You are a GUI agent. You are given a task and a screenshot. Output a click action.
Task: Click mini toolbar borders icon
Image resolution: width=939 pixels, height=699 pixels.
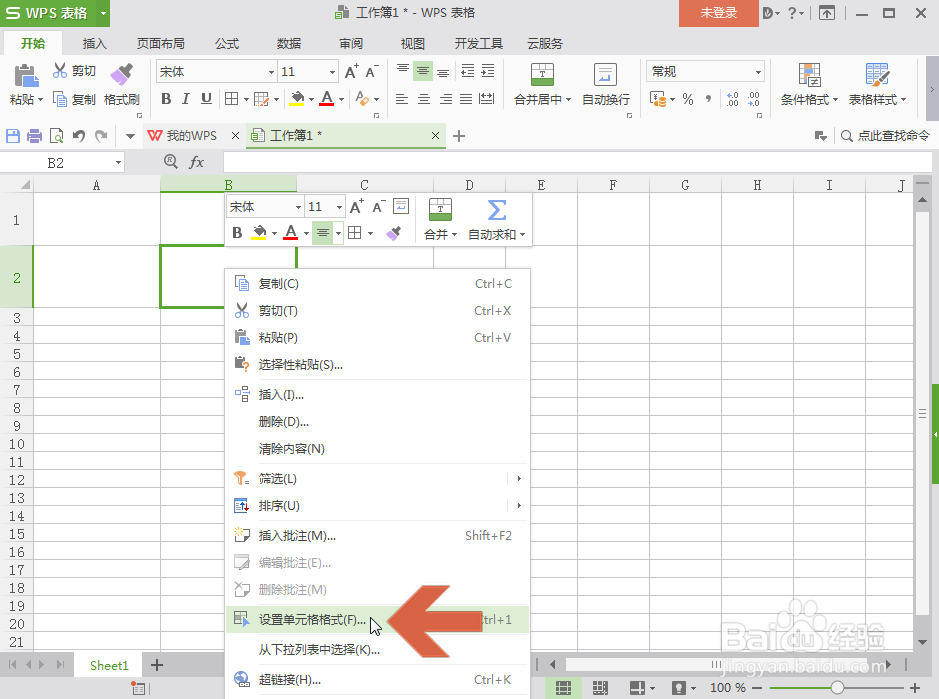click(x=355, y=232)
